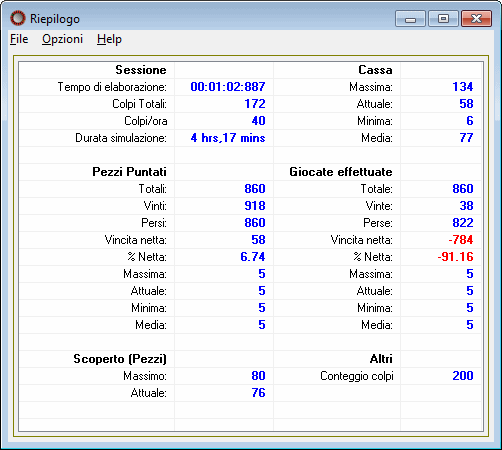The width and height of the screenshot is (502, 450).
Task: Select the Conteggio colpi value 200
Action: [x=463, y=376]
